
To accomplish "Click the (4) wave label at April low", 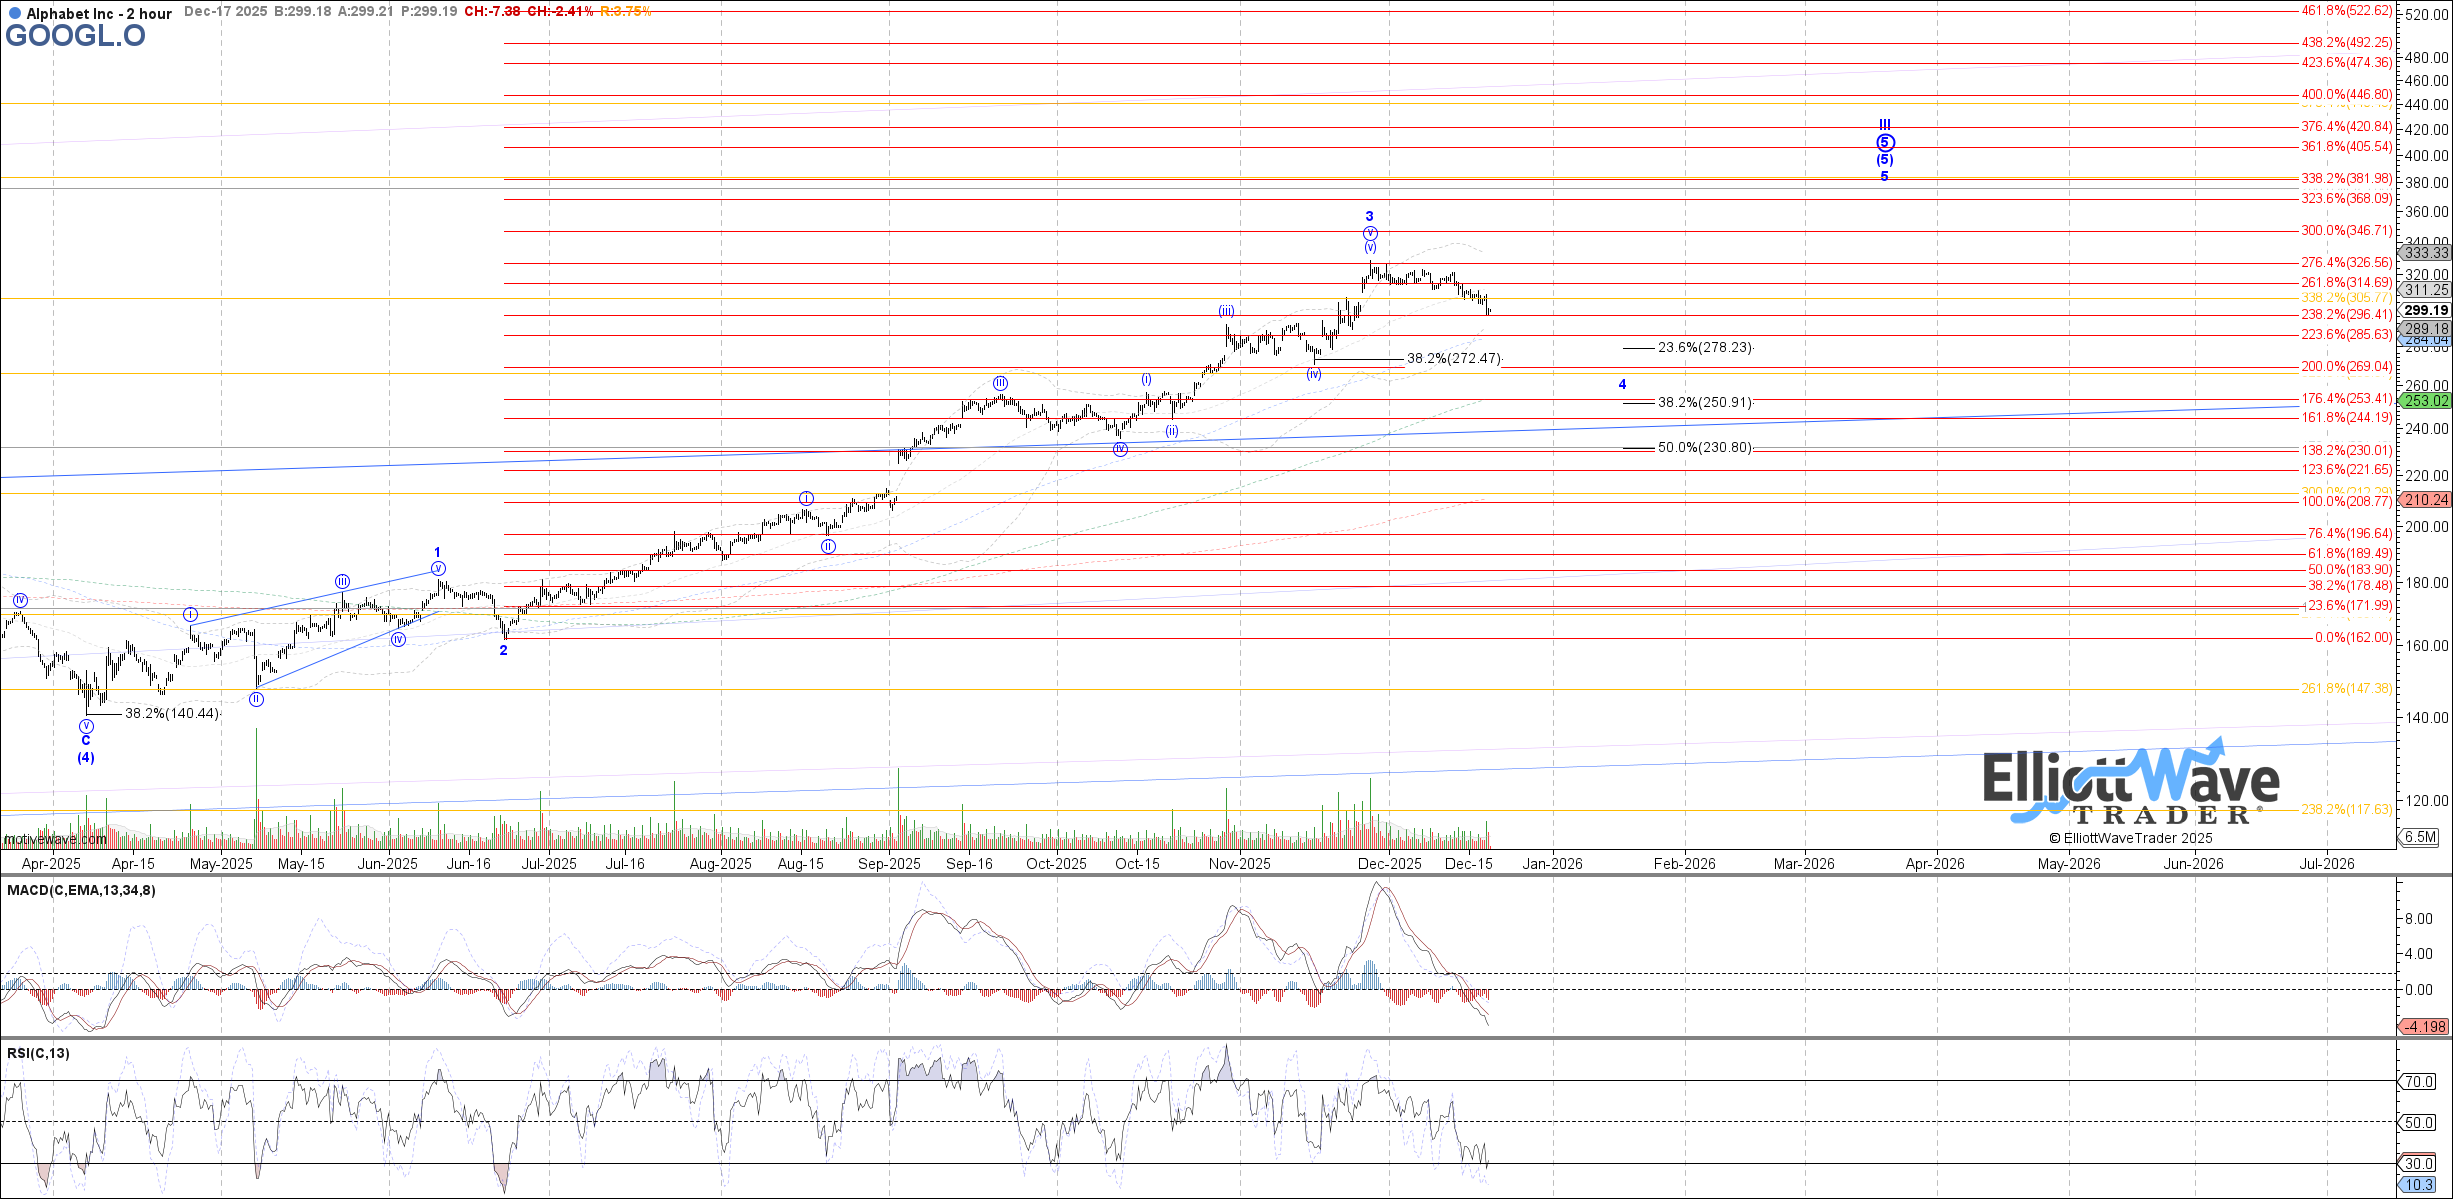I will (x=86, y=757).
